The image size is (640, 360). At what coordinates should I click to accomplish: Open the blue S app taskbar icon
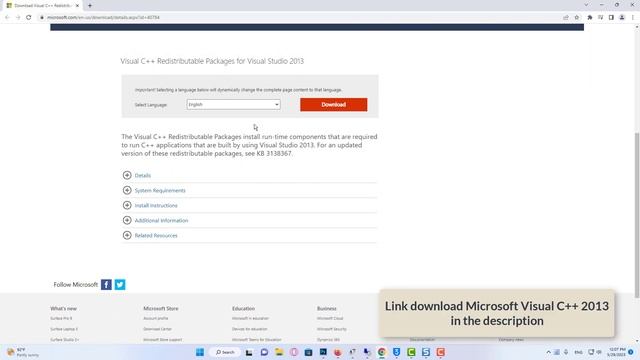[x=426, y=352]
